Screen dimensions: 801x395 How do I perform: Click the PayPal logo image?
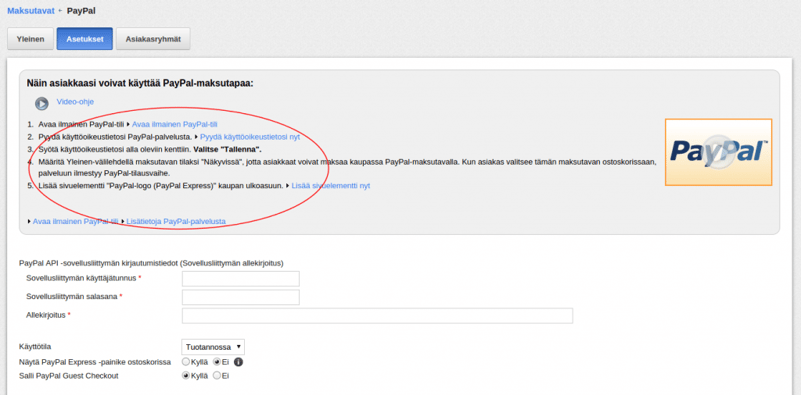718,152
